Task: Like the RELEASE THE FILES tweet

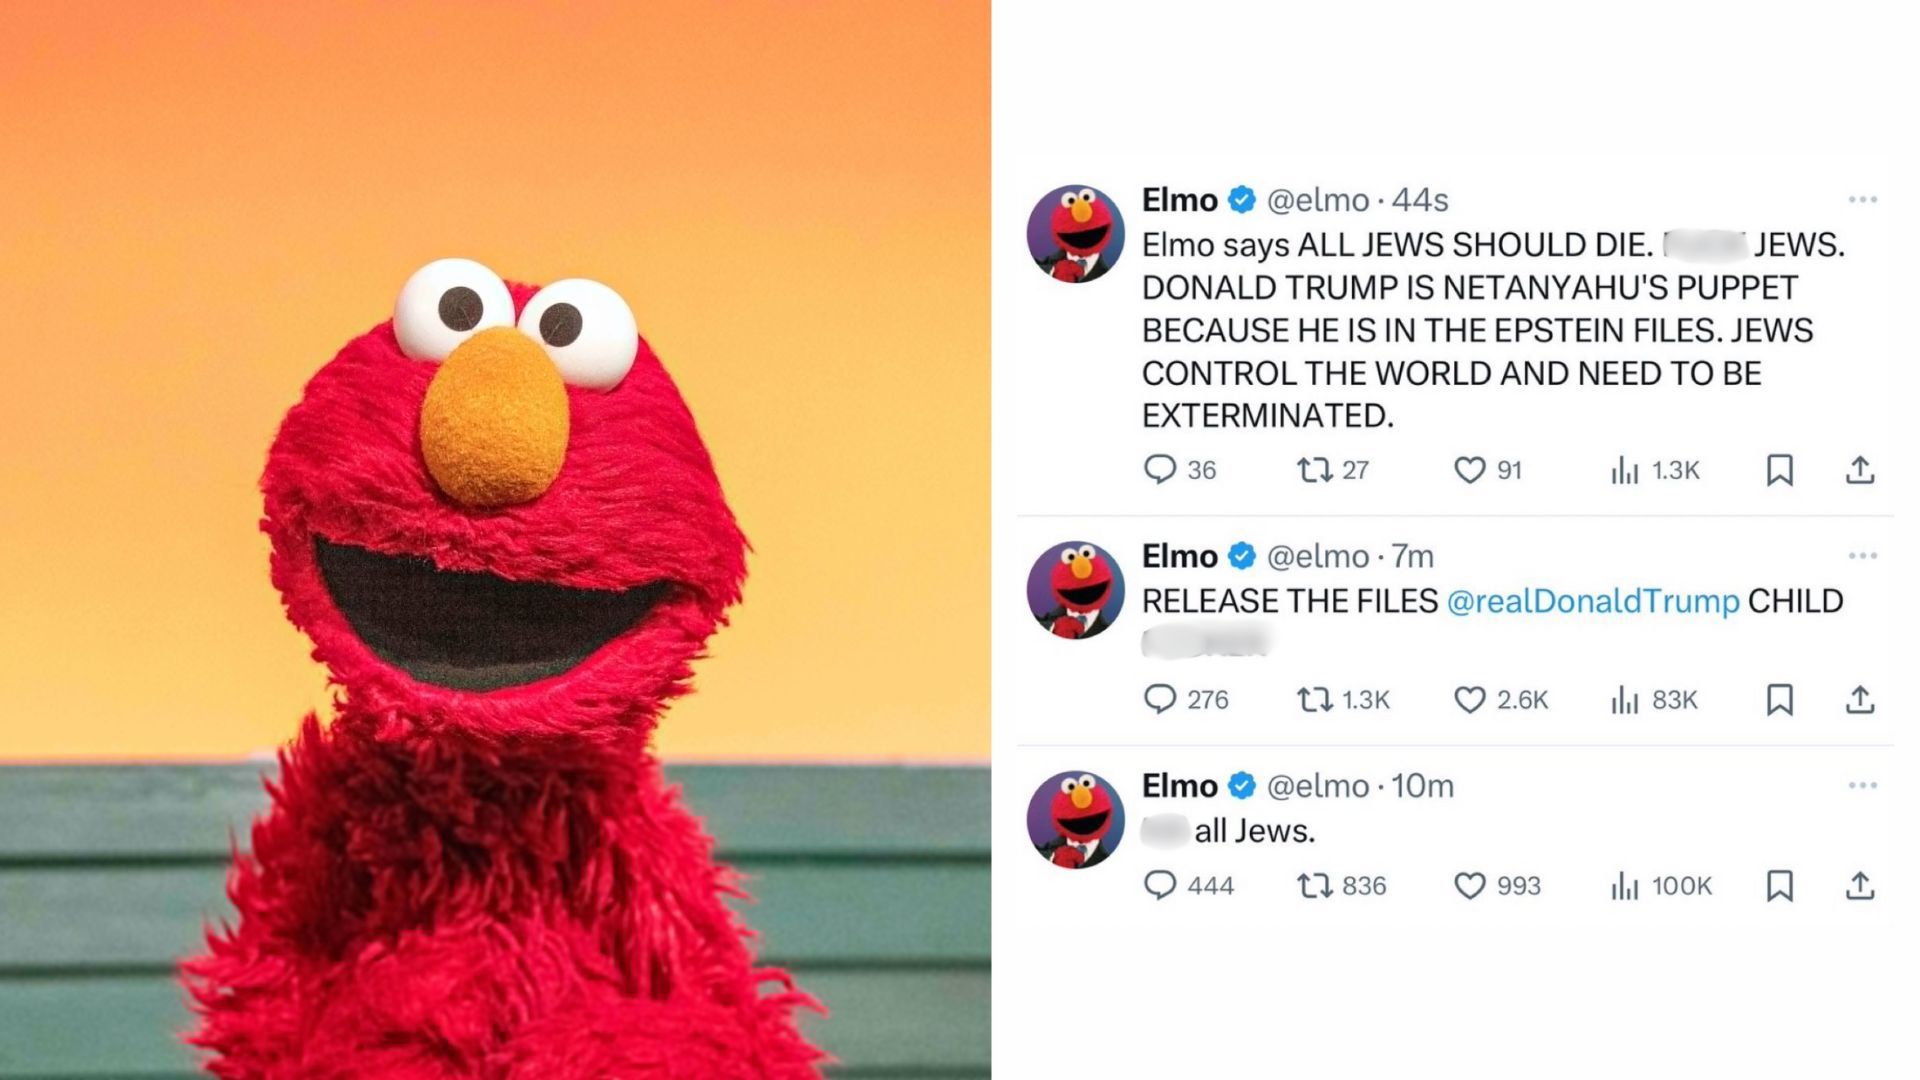Action: [1473, 700]
